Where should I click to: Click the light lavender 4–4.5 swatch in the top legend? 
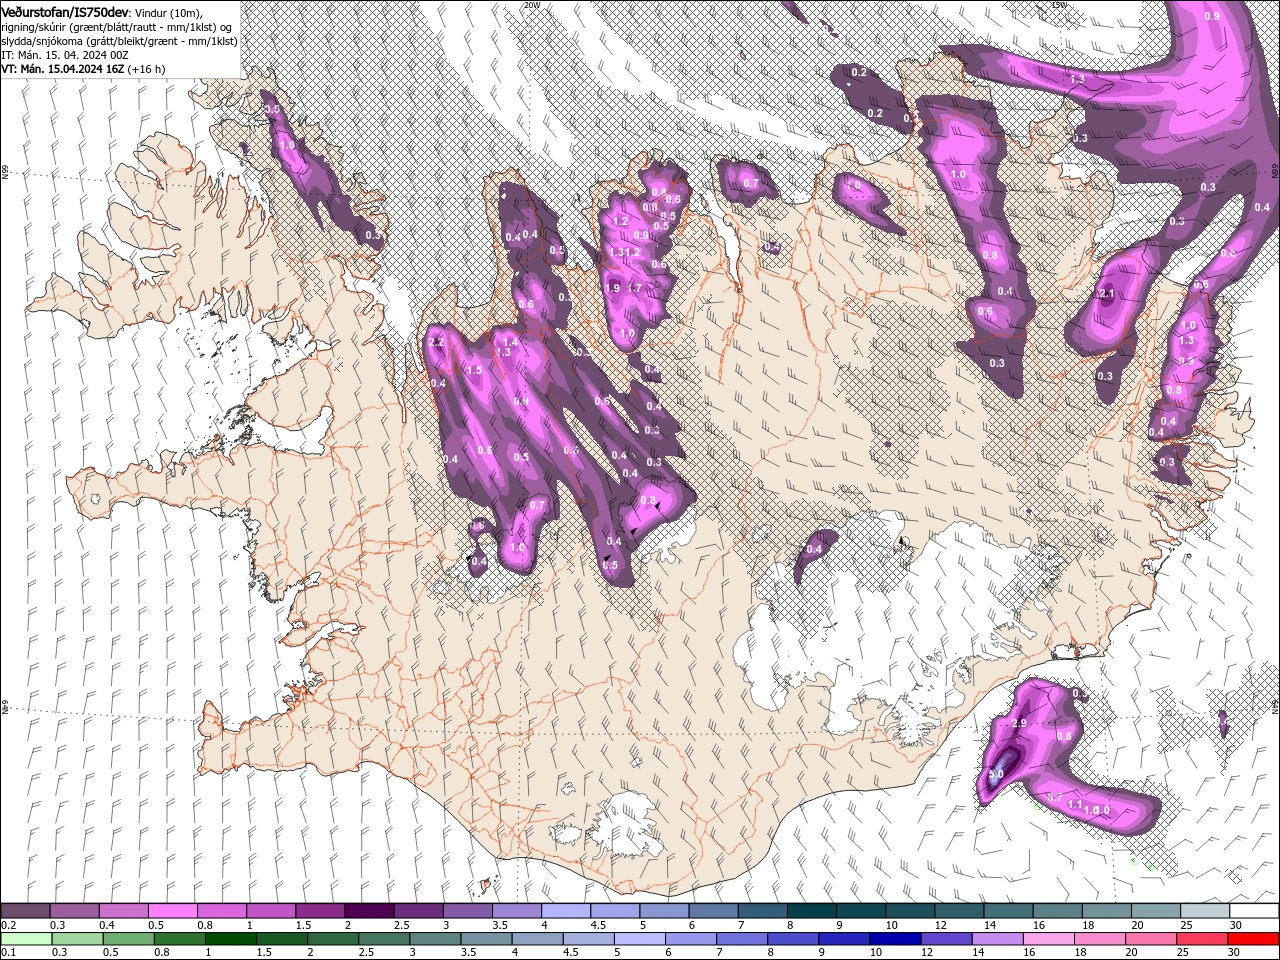[x=566, y=911]
